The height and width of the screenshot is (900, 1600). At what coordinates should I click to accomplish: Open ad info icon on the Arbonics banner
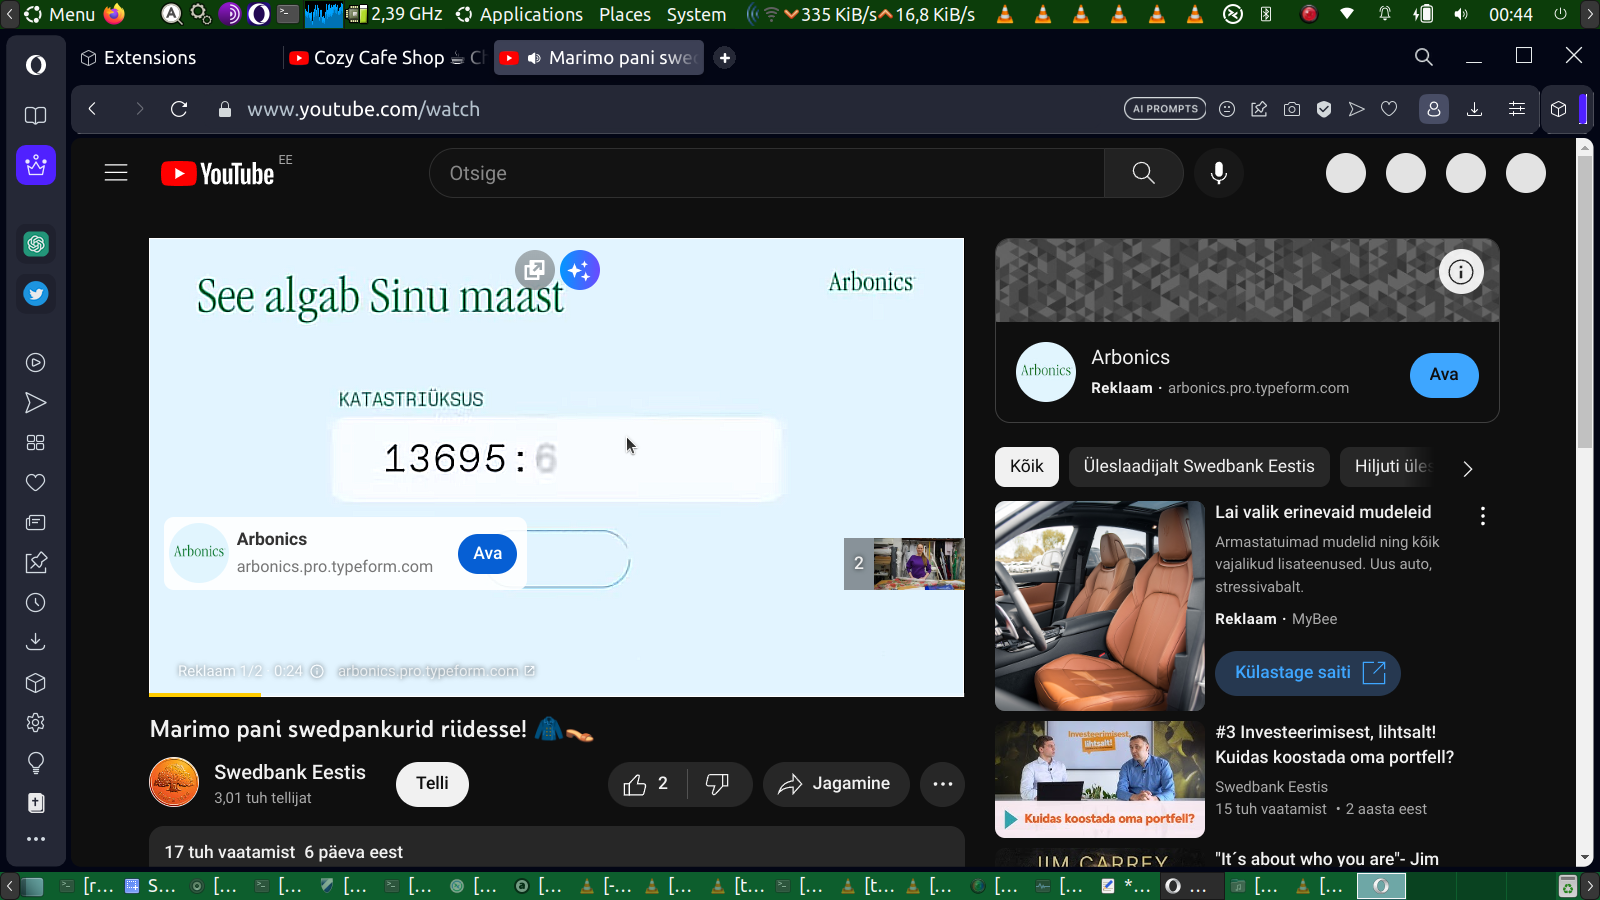(1461, 271)
